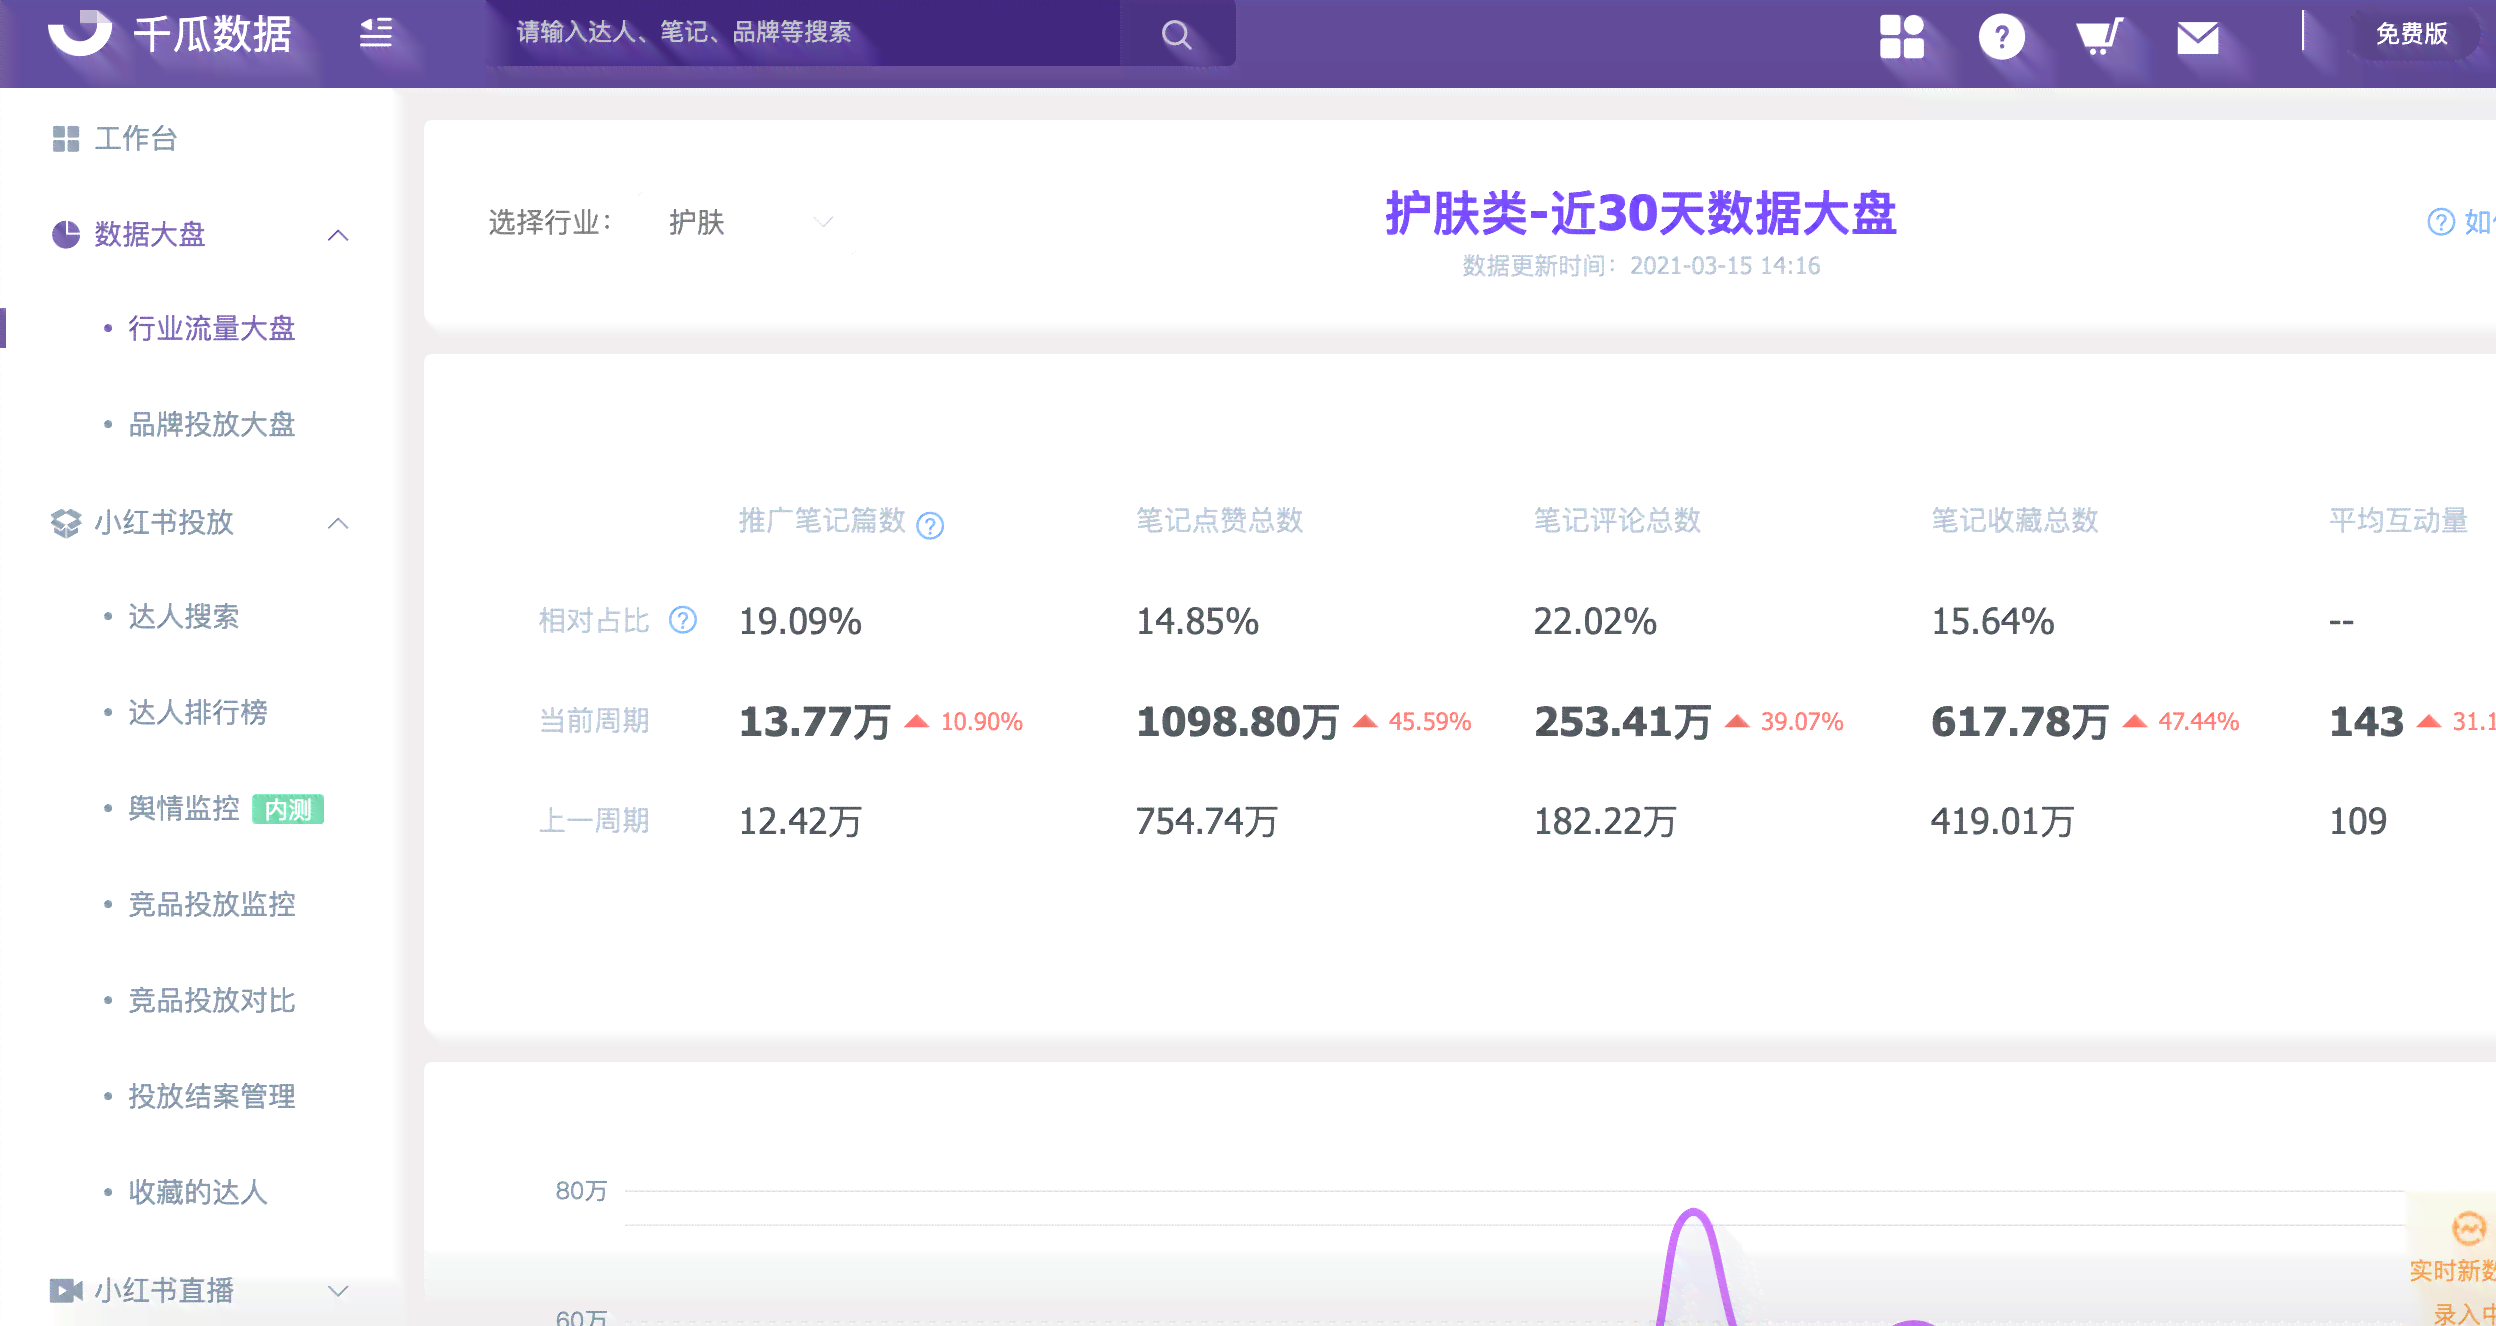Click the 13.77万 current period value
Image resolution: width=2496 pixels, height=1326 pixels.
[x=814, y=721]
